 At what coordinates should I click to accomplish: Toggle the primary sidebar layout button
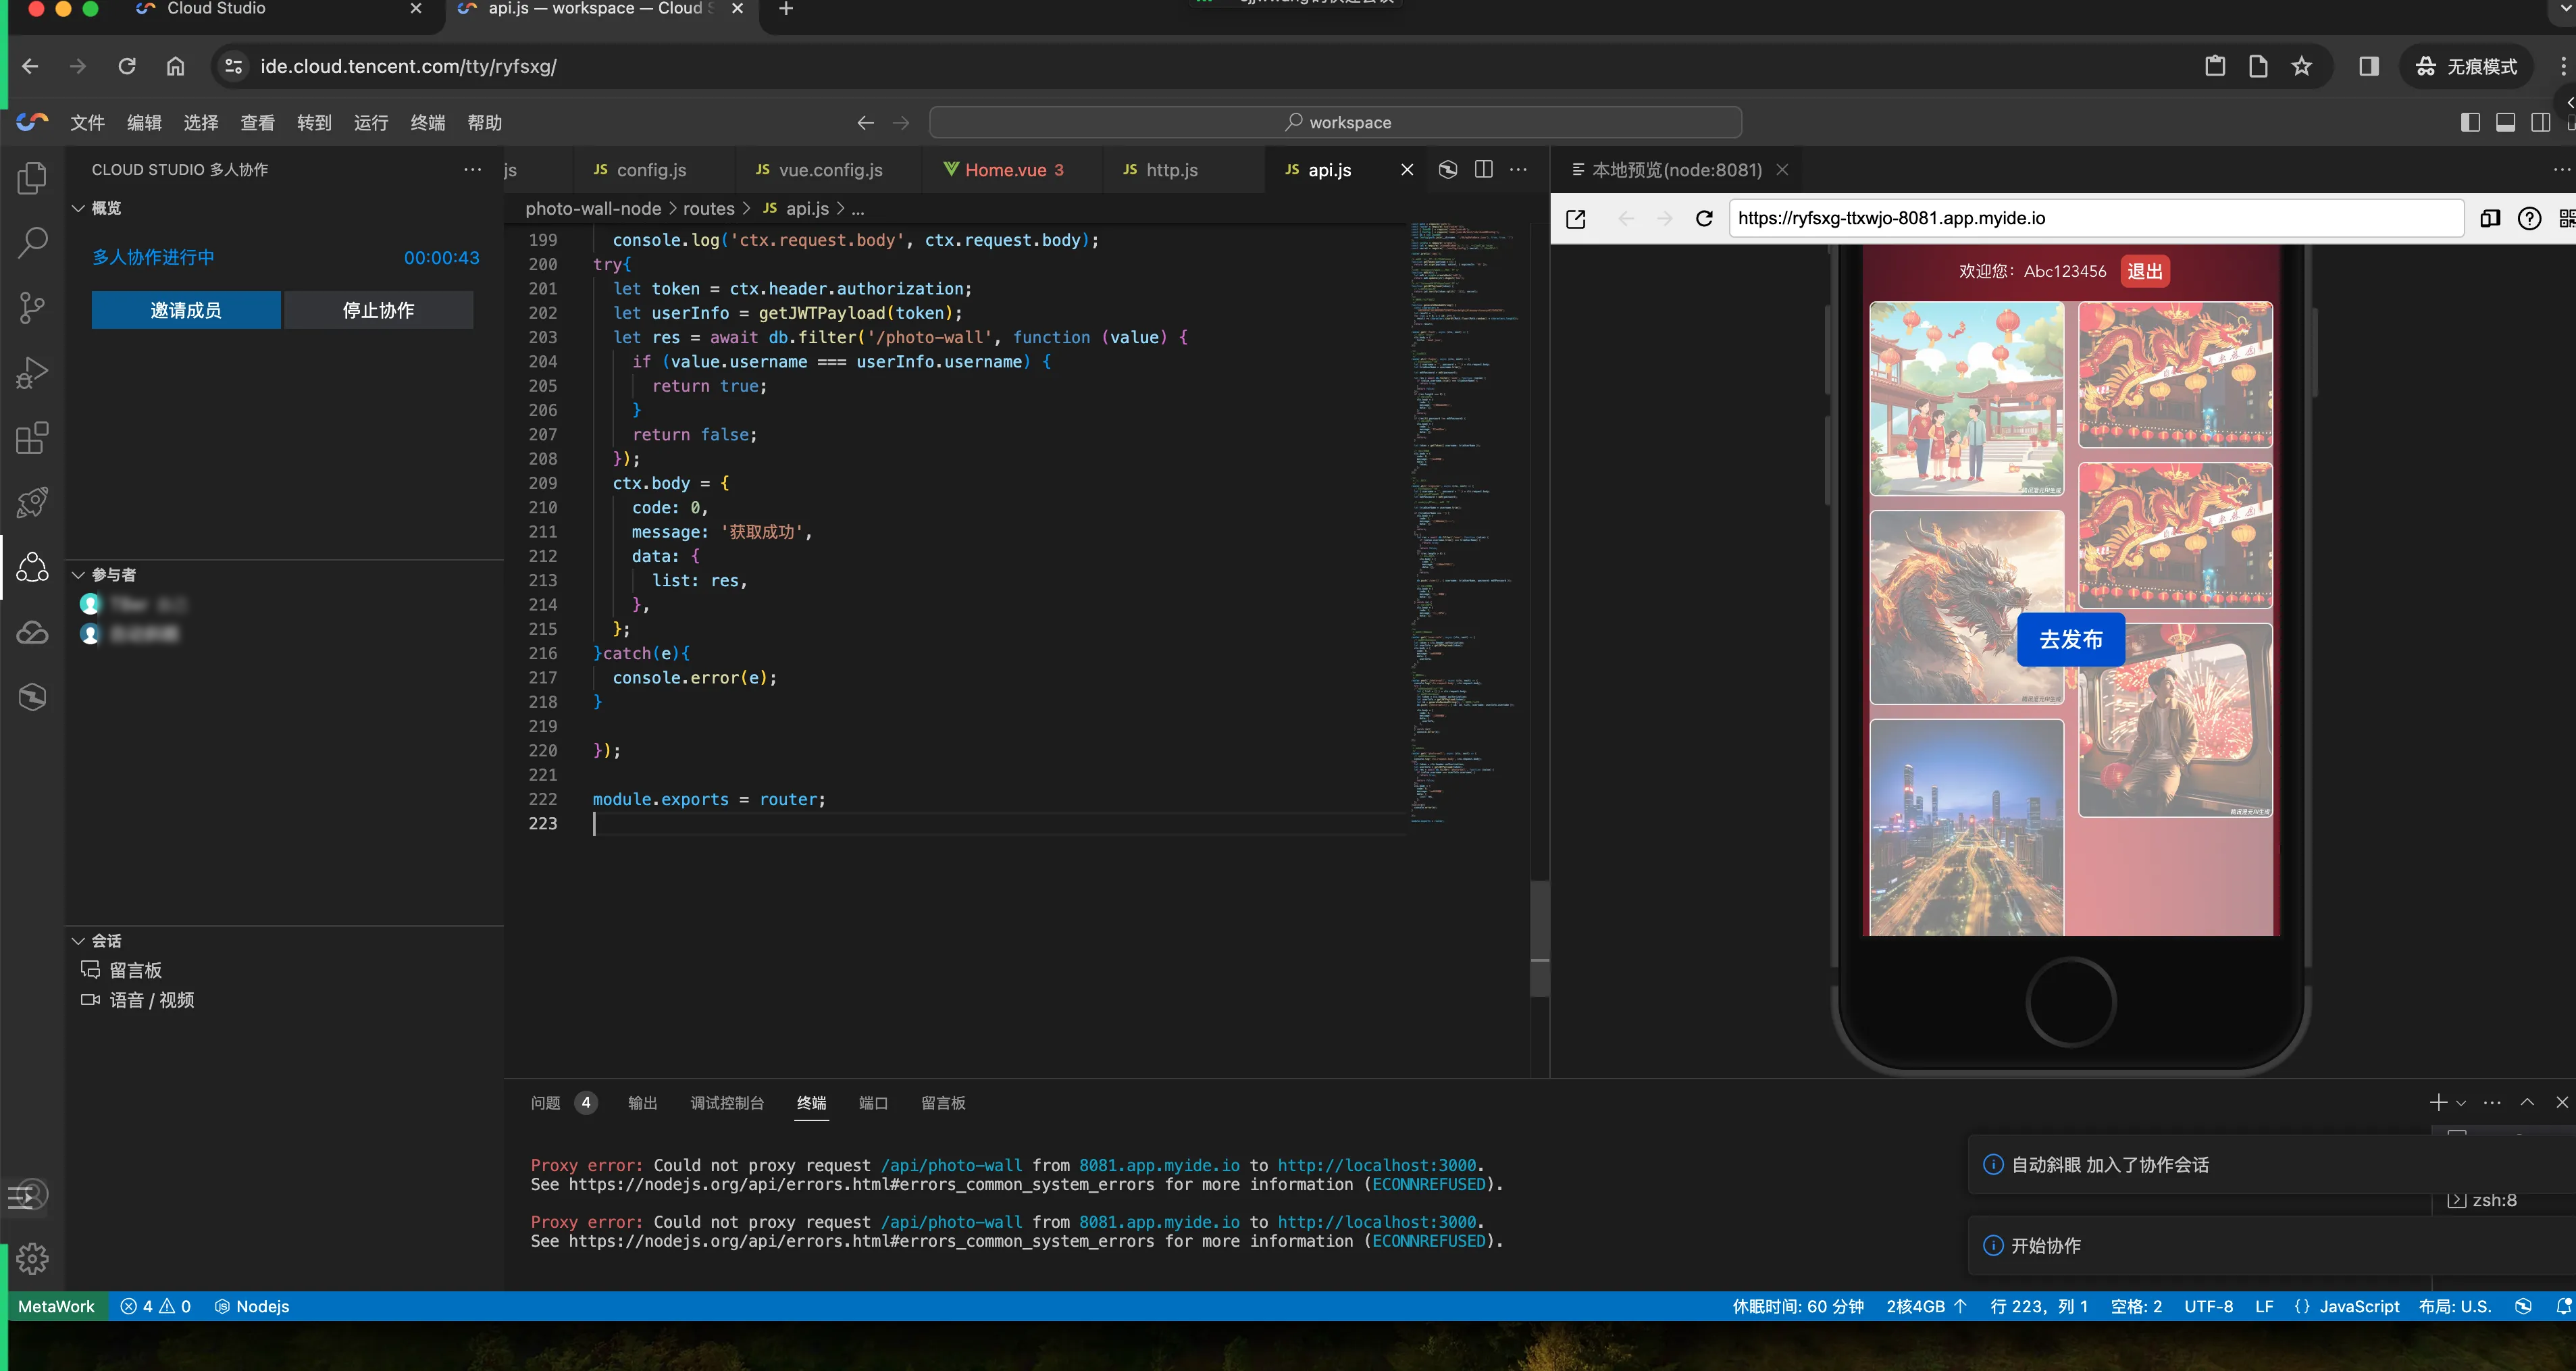(2470, 122)
